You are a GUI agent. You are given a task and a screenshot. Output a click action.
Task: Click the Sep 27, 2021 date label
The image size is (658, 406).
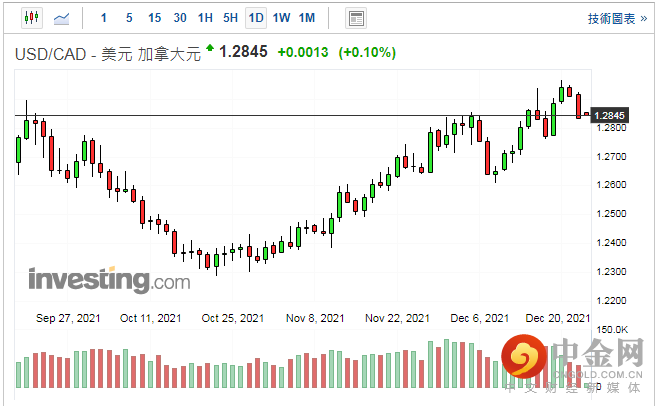pos(68,318)
